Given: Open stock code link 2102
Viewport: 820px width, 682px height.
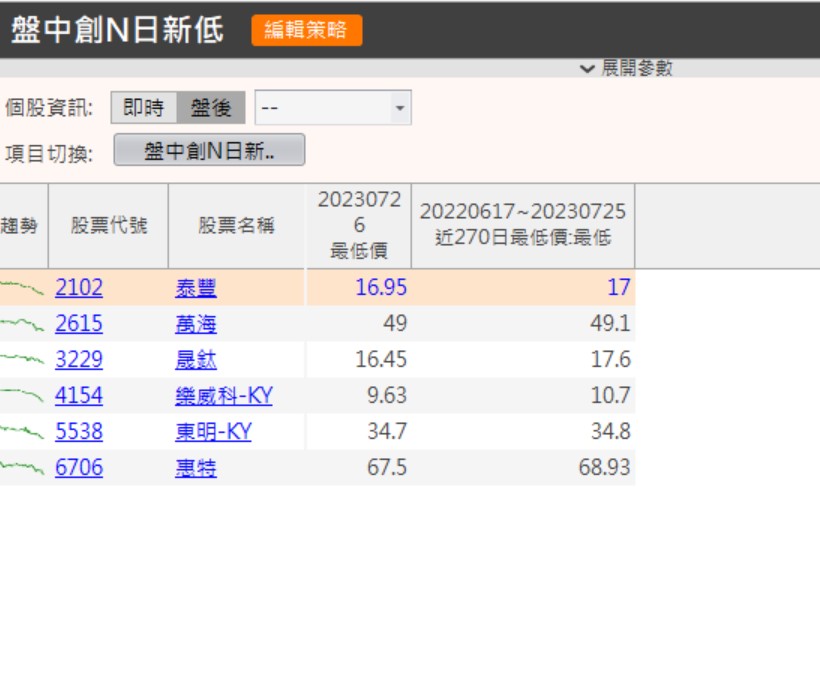Looking at the screenshot, I should [x=79, y=288].
